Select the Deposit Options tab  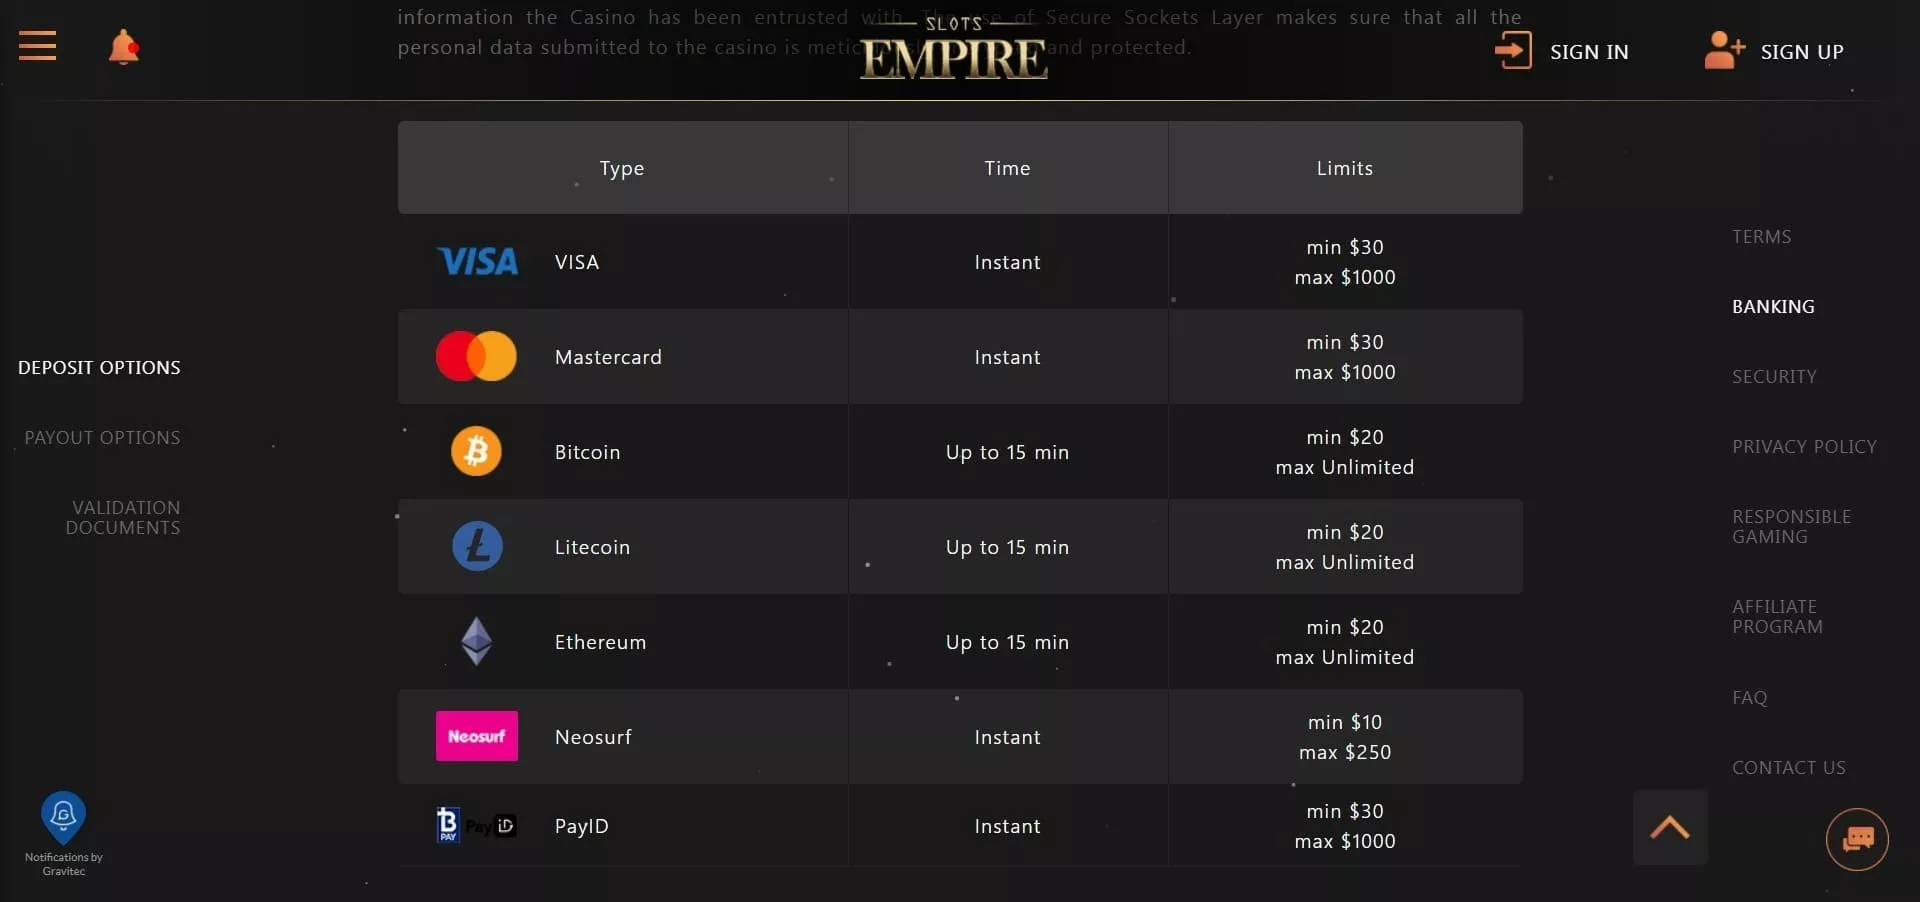(x=99, y=368)
